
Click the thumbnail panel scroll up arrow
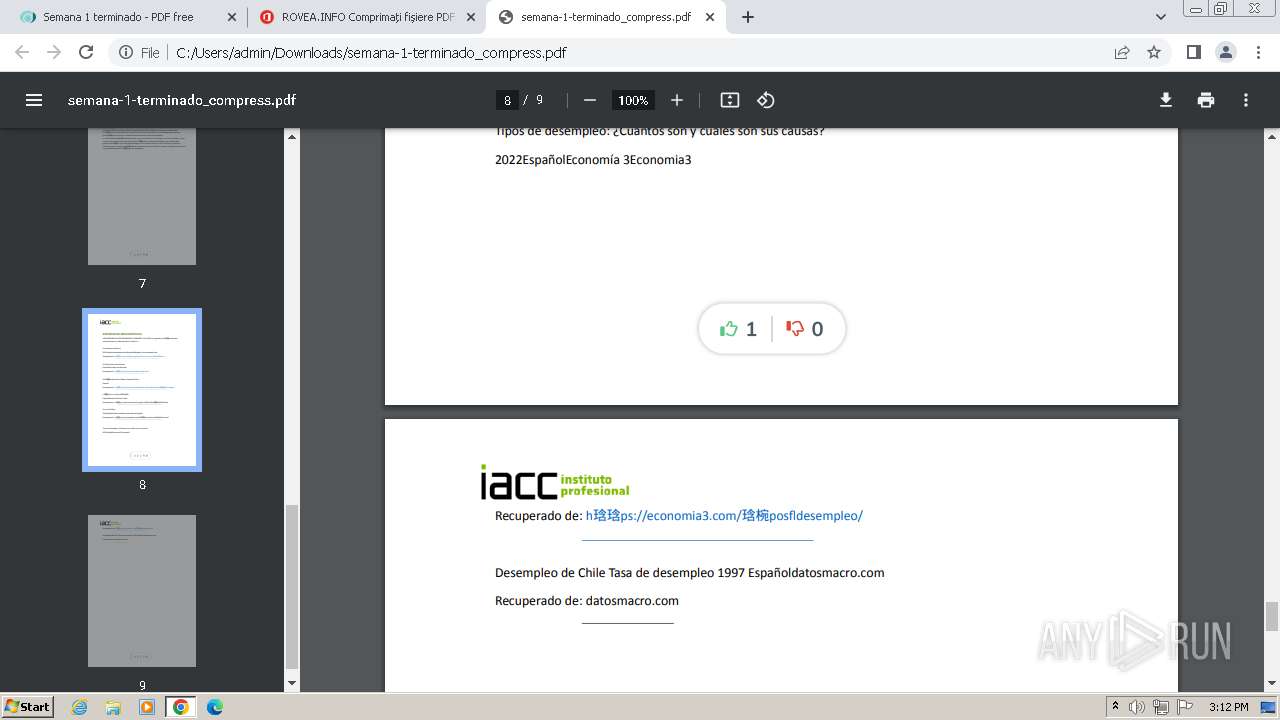pos(292,136)
